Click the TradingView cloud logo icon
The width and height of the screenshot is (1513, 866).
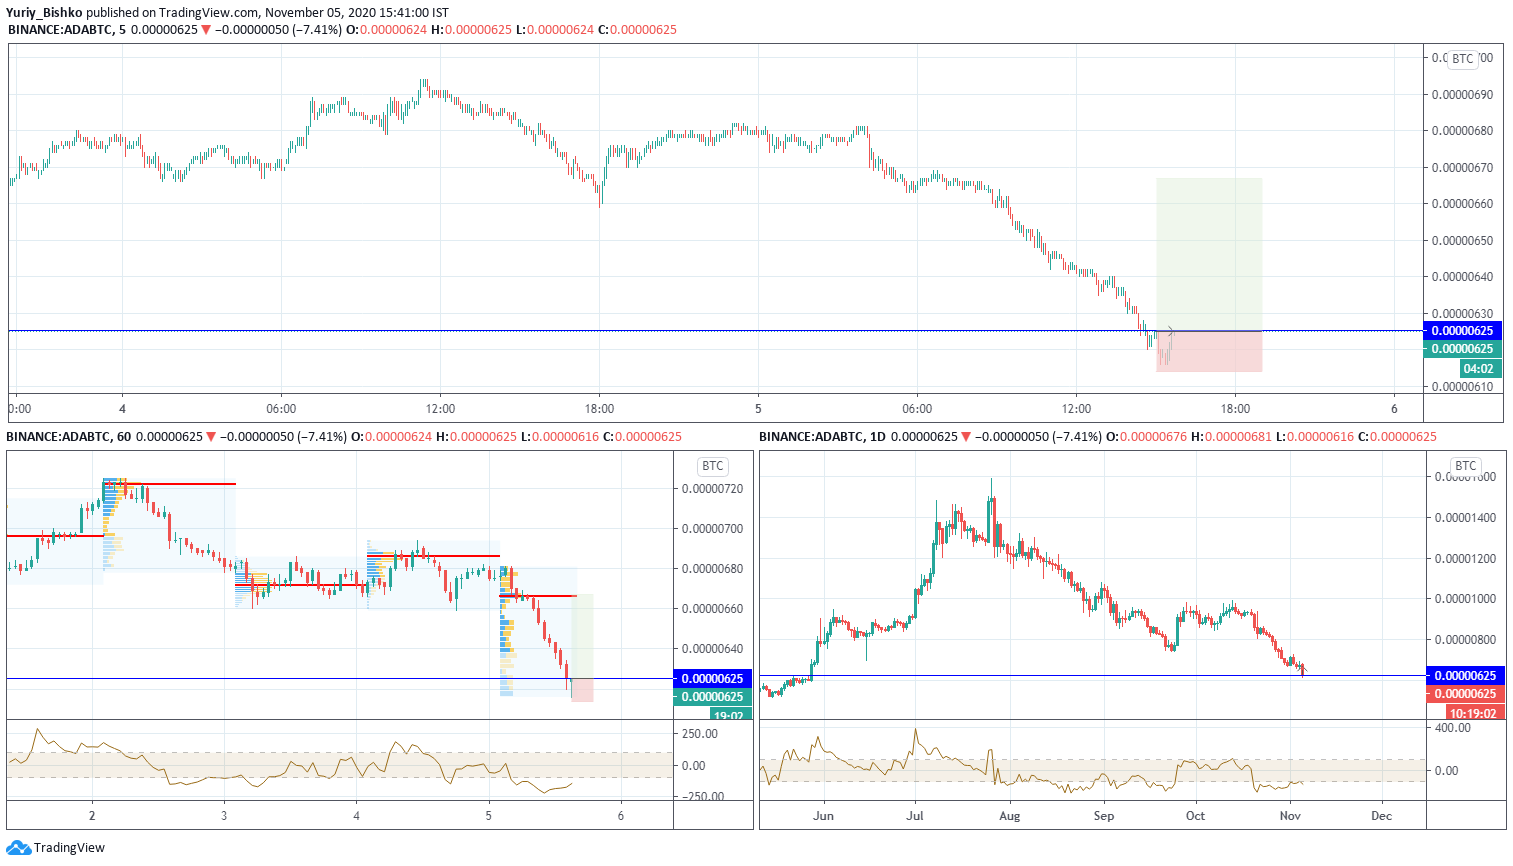click(18, 848)
